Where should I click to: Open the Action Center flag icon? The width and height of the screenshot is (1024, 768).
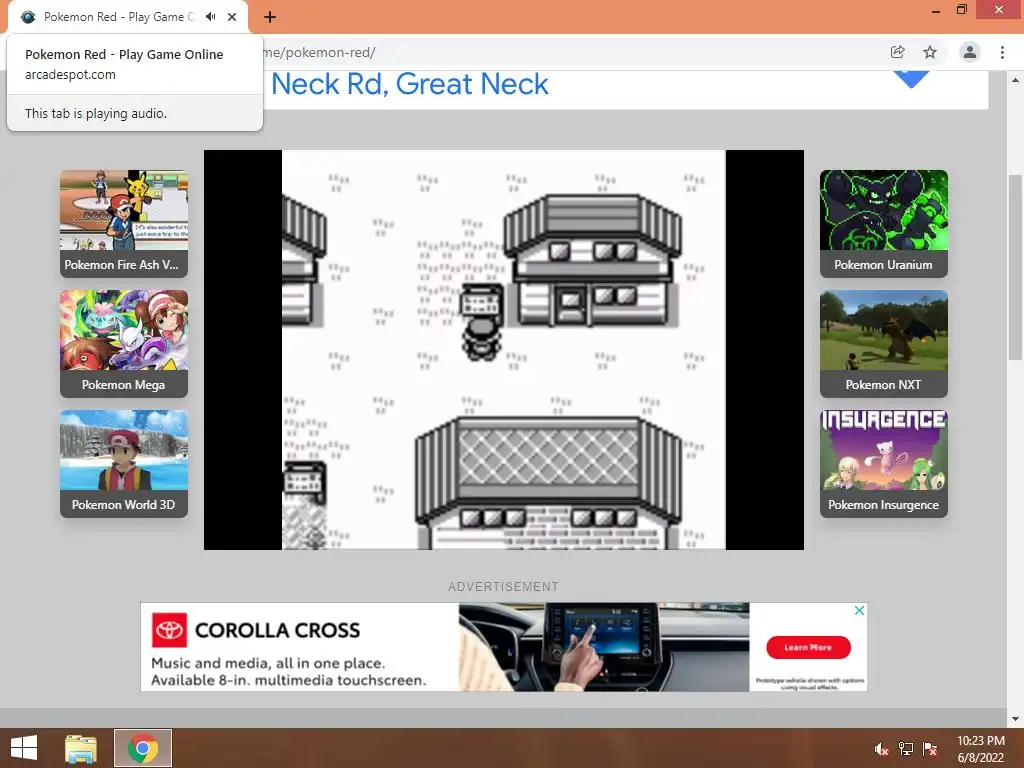[x=930, y=749]
